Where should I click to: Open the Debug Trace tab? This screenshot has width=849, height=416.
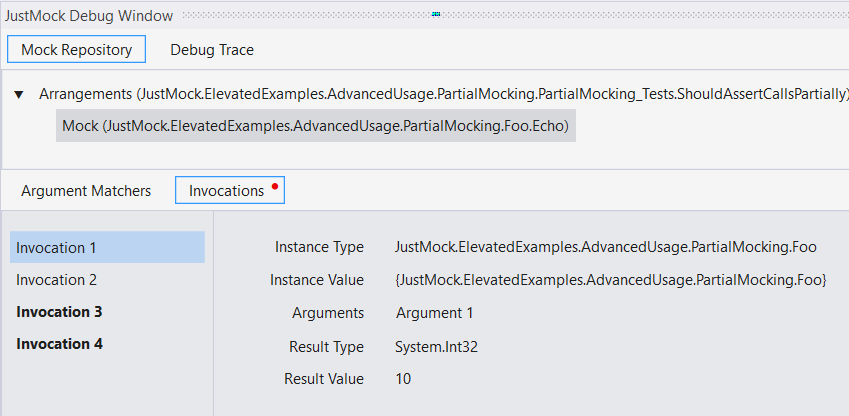pyautogui.click(x=212, y=50)
